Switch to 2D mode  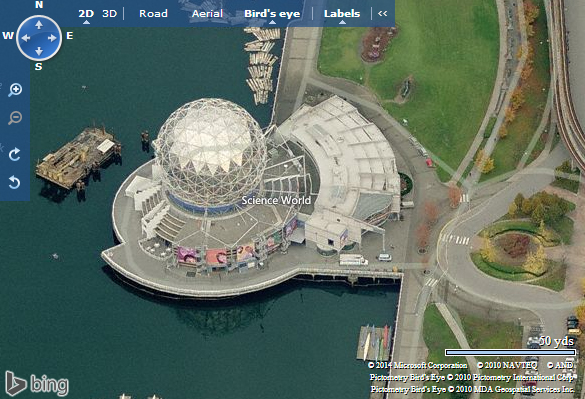[x=86, y=14]
